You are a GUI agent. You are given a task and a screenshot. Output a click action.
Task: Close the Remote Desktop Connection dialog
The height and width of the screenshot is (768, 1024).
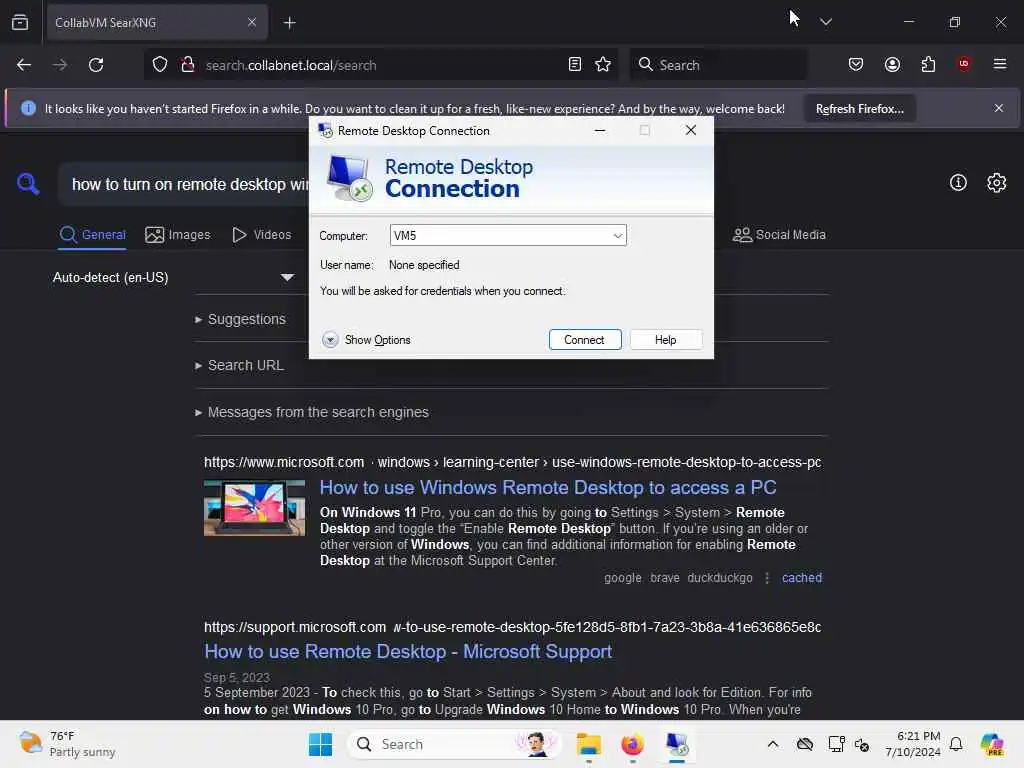[690, 131]
